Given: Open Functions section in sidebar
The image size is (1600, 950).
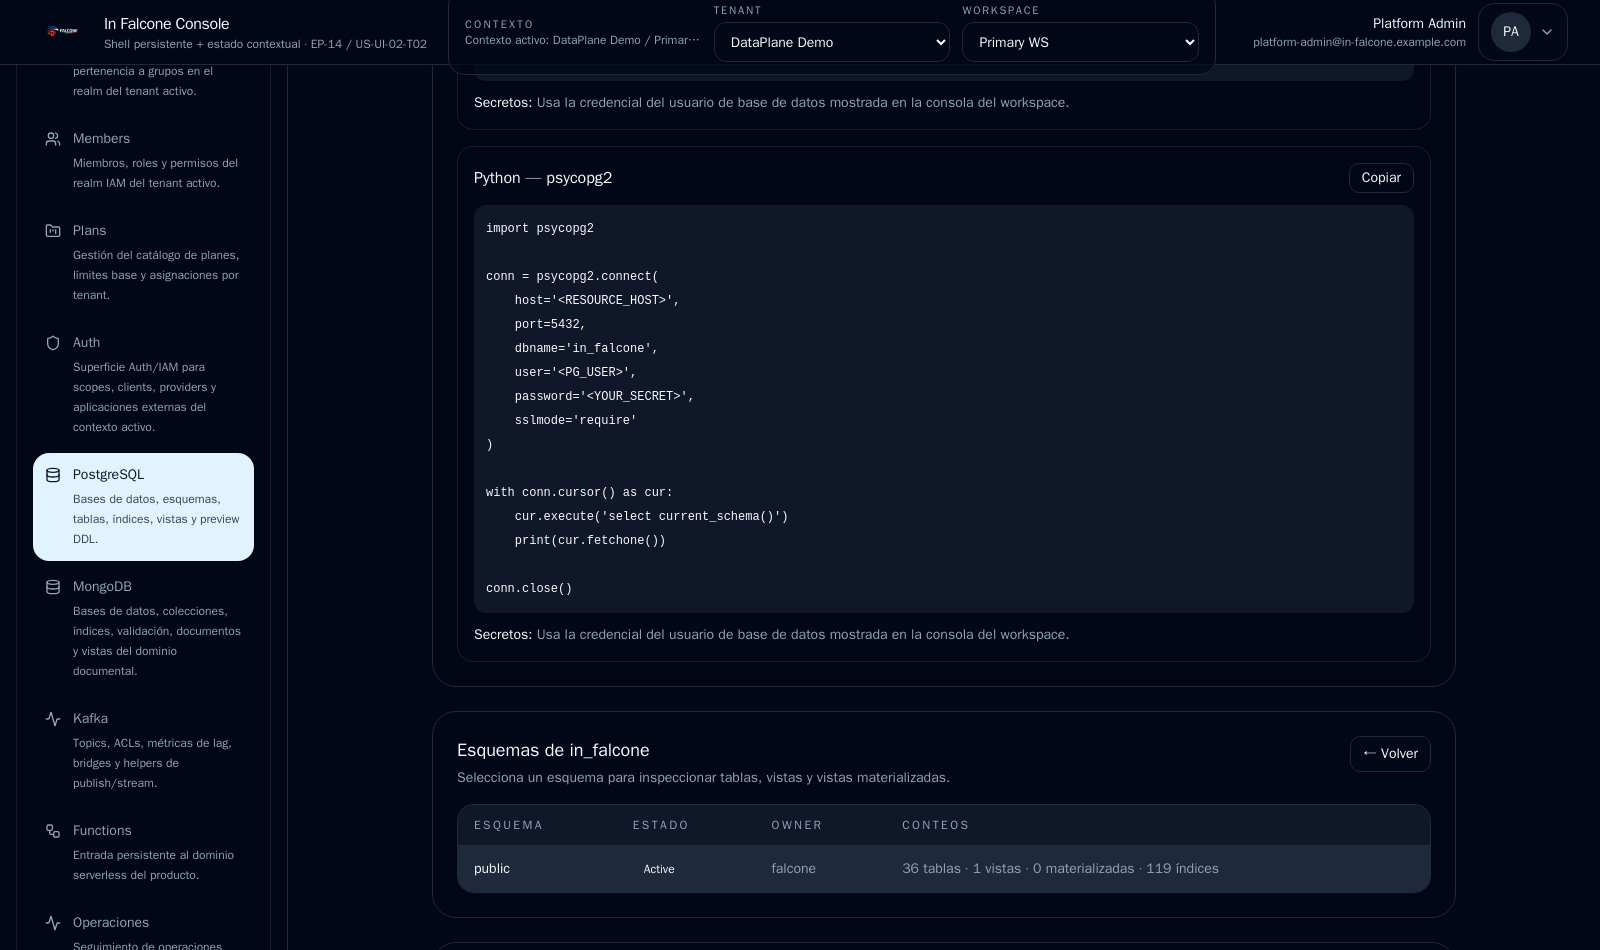Looking at the screenshot, I should coord(143,853).
